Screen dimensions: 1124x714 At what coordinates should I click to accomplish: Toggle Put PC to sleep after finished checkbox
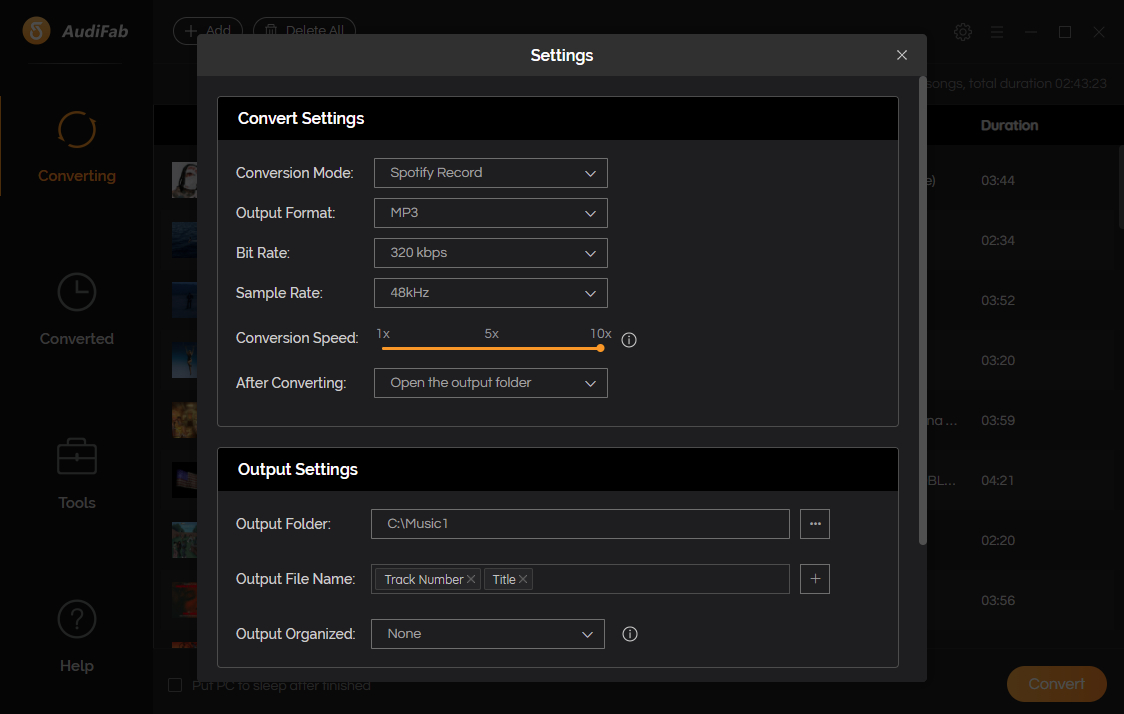175,685
